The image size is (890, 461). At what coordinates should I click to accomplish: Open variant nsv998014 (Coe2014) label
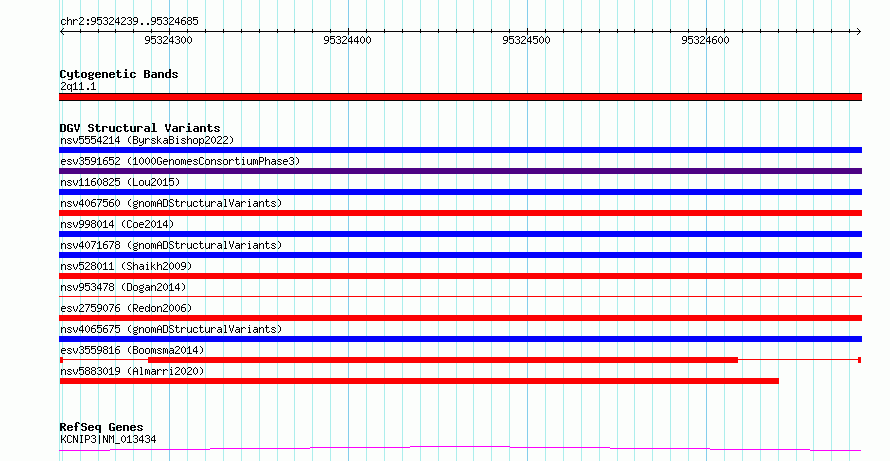coord(117,224)
